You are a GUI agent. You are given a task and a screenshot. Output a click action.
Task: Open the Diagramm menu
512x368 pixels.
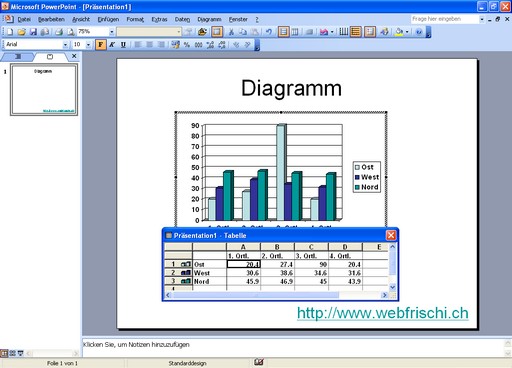coord(209,19)
